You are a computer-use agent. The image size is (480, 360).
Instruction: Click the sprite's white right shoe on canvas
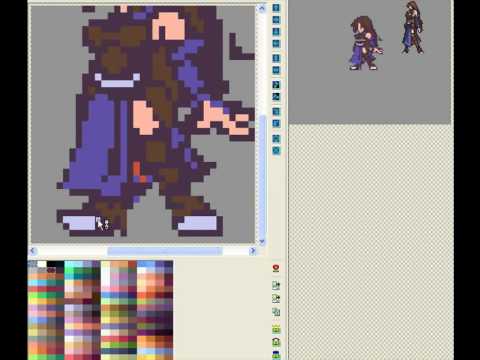200,223
